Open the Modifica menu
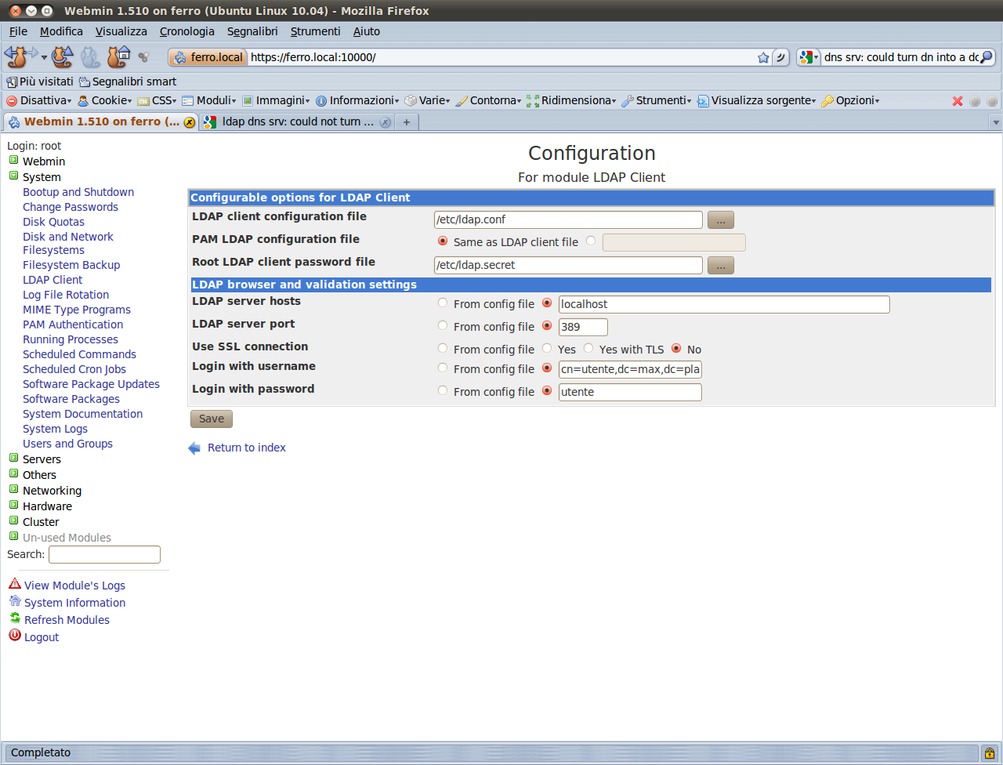Viewport: 1003px width, 765px height. (61, 31)
